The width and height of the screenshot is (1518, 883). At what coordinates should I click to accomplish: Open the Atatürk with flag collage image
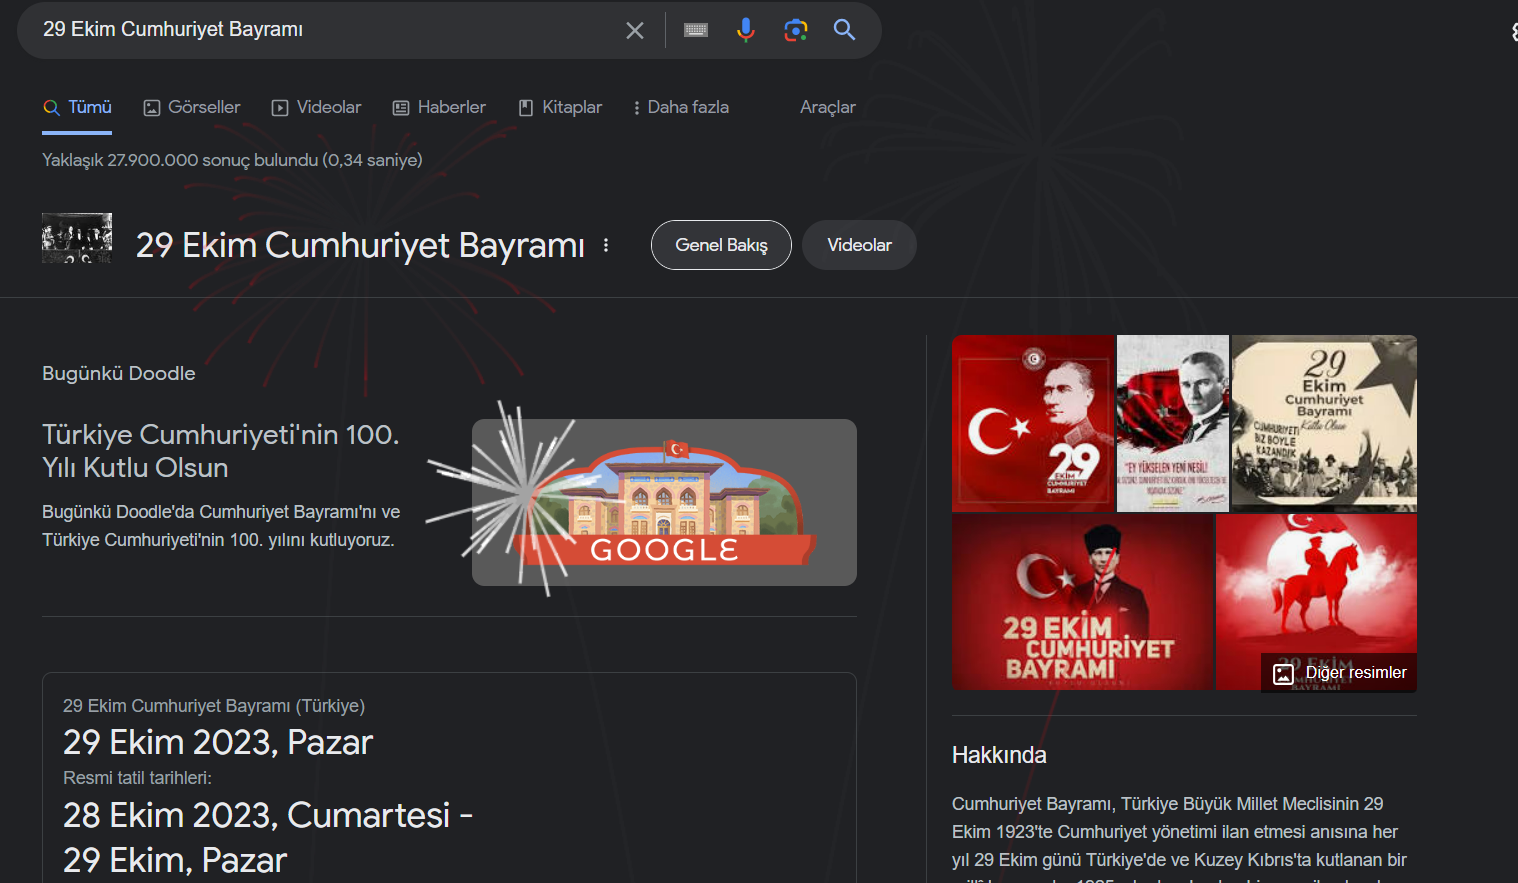(x=1172, y=423)
